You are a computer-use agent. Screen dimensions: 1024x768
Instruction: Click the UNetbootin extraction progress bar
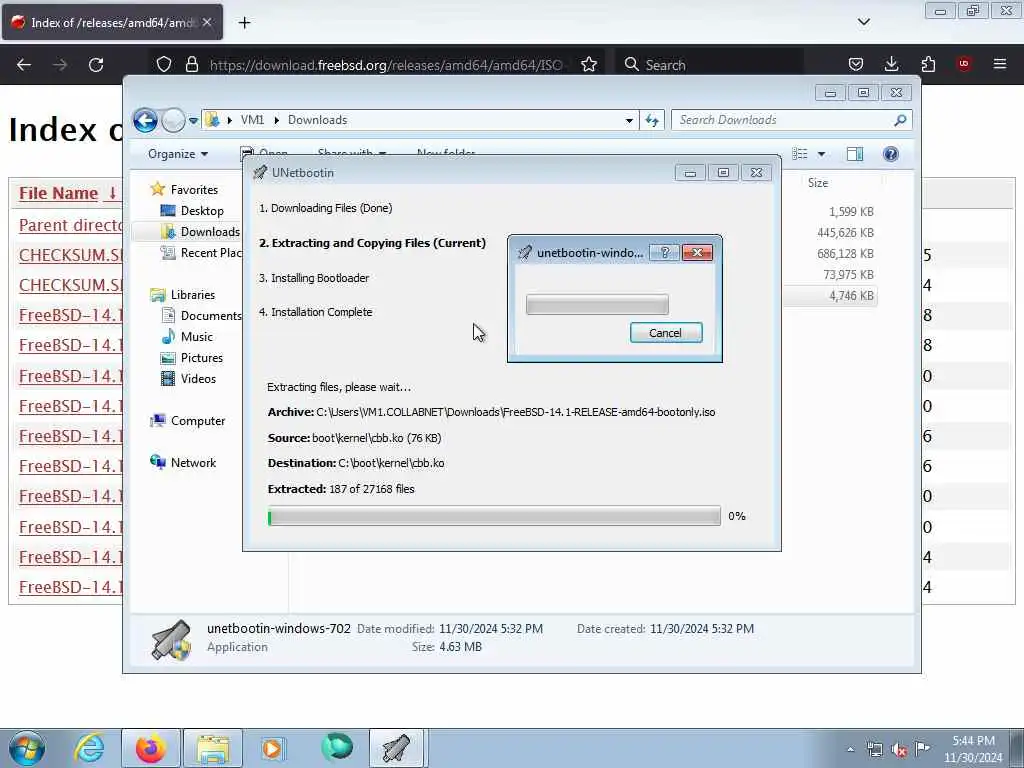pyautogui.click(x=494, y=516)
